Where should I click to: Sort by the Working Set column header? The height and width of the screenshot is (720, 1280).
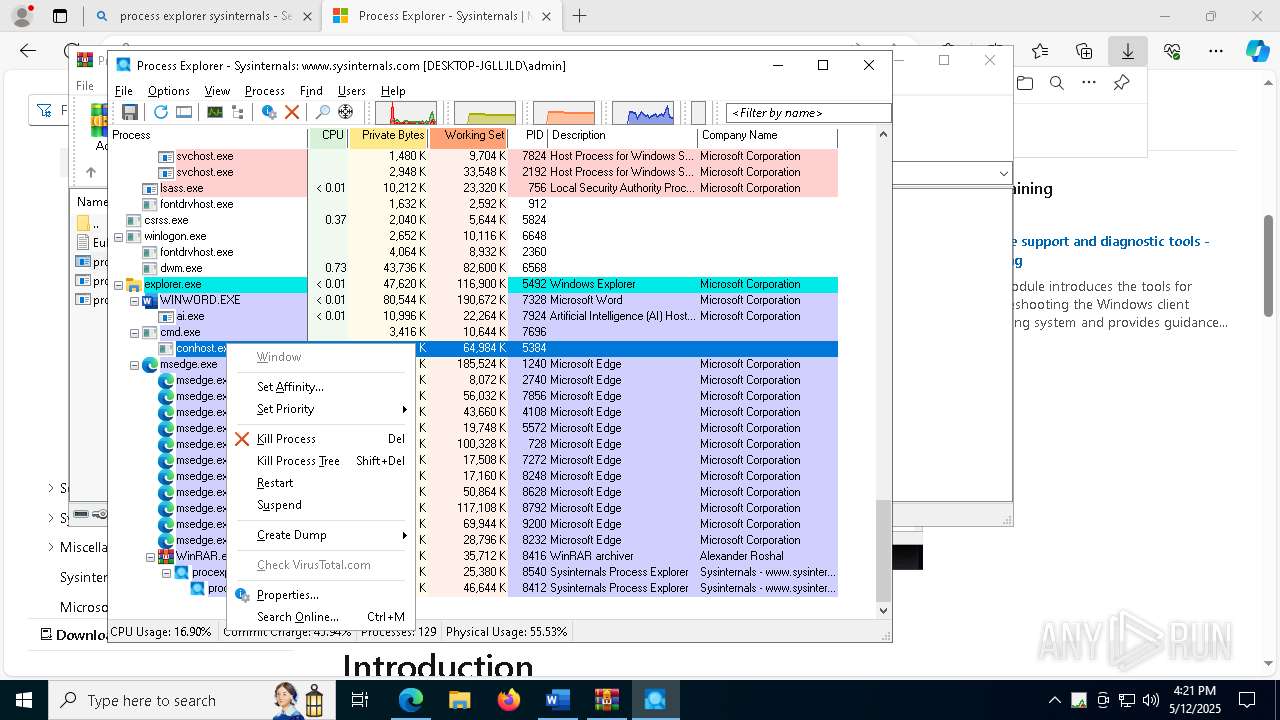tap(468, 138)
